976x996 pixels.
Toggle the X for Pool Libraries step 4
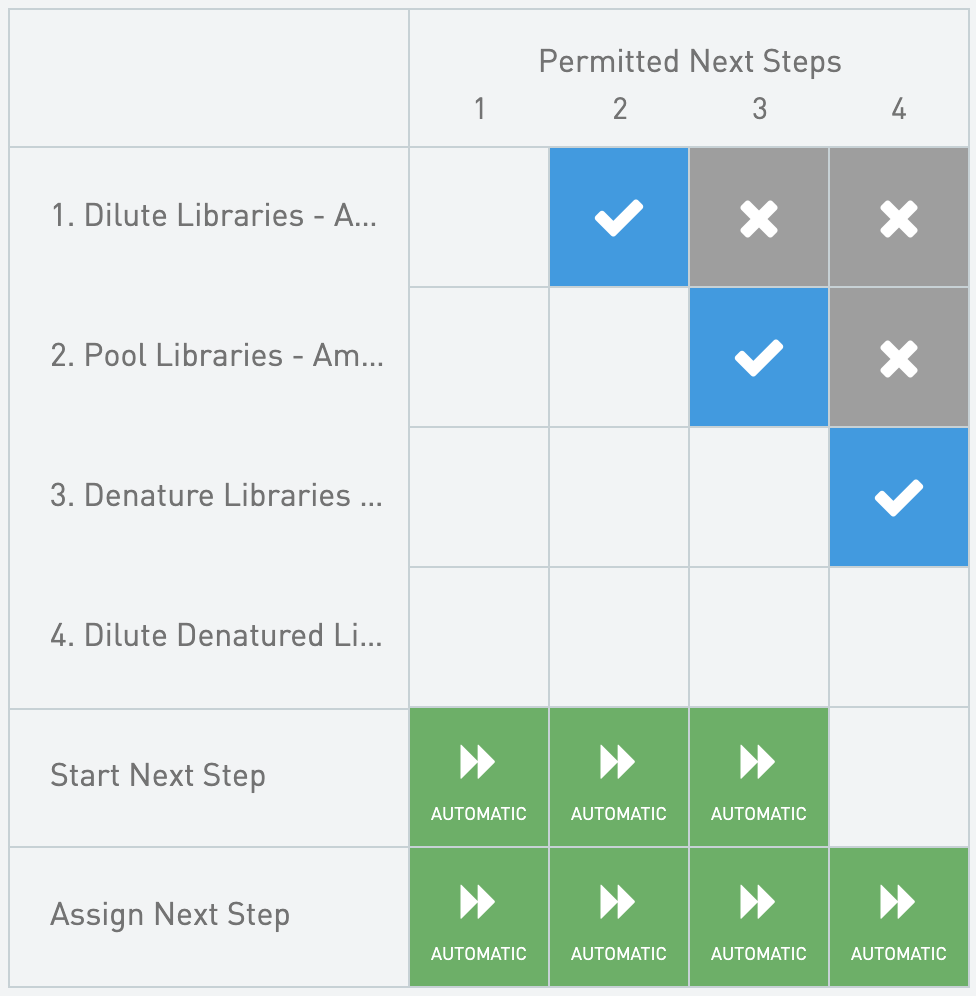pos(899,358)
